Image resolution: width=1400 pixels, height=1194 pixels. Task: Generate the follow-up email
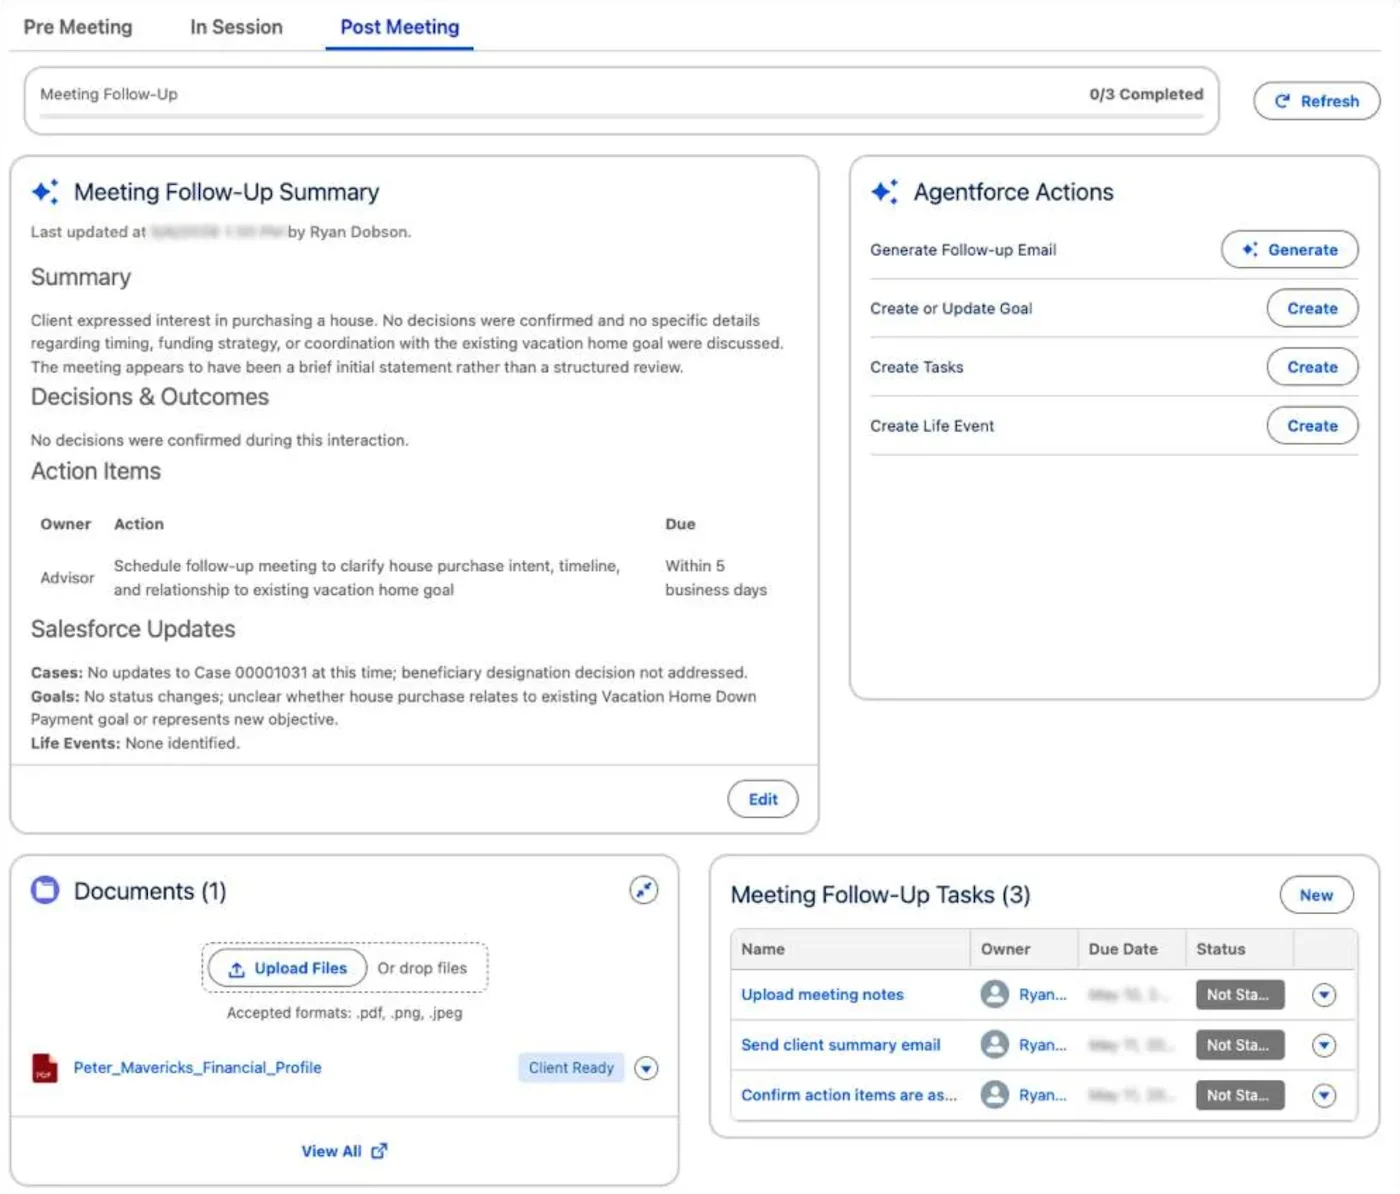(x=1290, y=250)
